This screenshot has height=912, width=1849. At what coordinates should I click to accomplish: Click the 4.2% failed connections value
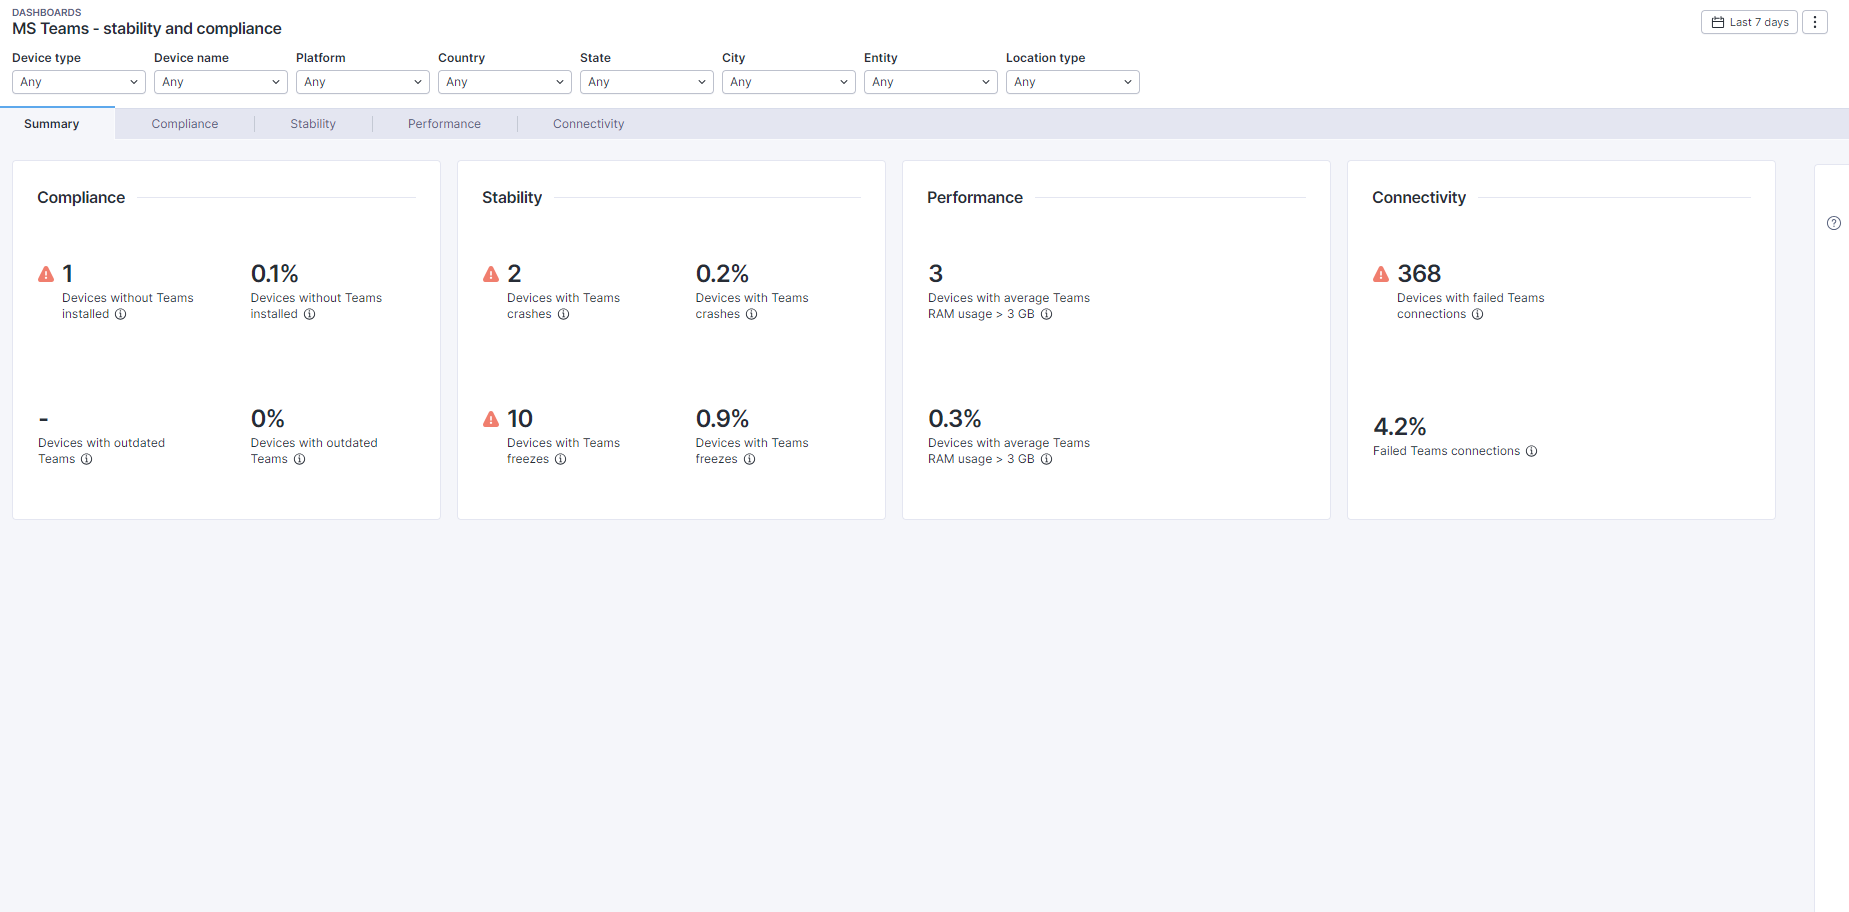(1400, 427)
